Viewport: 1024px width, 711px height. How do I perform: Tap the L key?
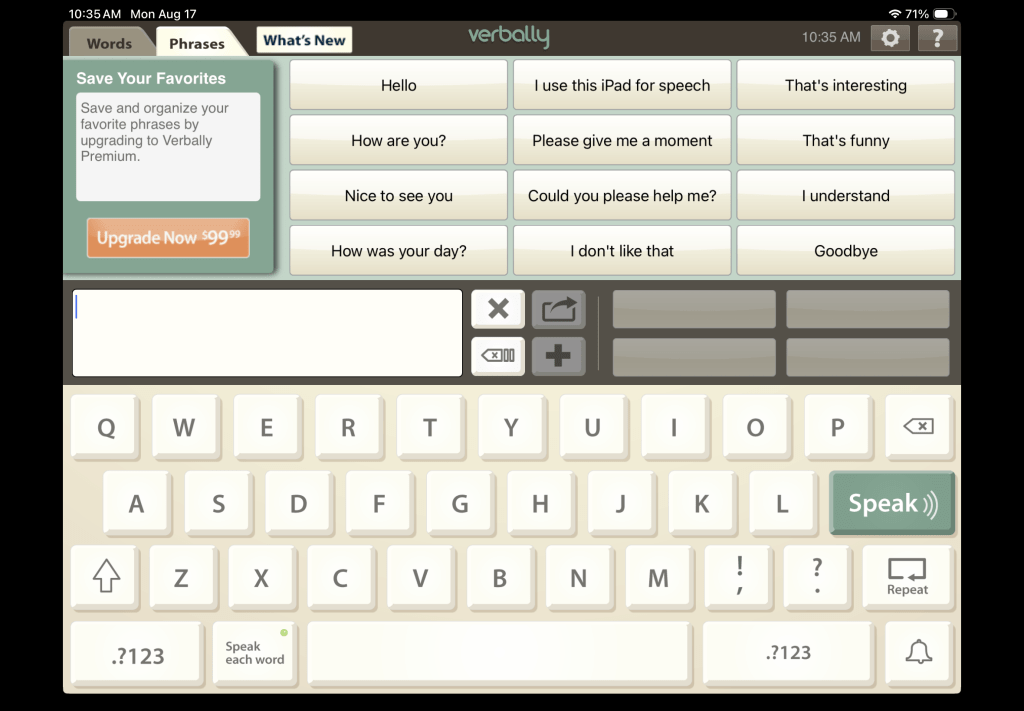click(x=782, y=503)
